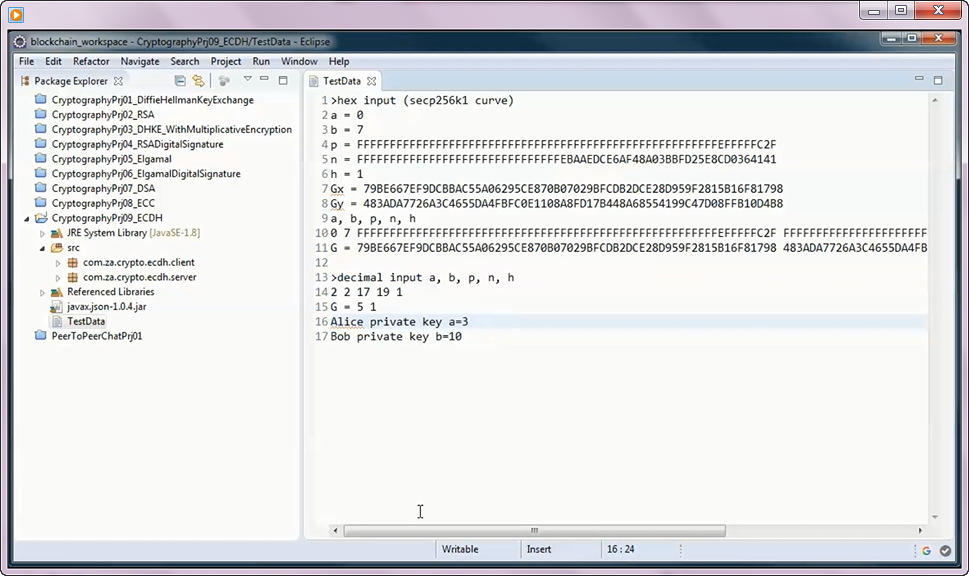Toggle Writable state in status bar
The width and height of the screenshot is (969, 576).
(x=463, y=549)
